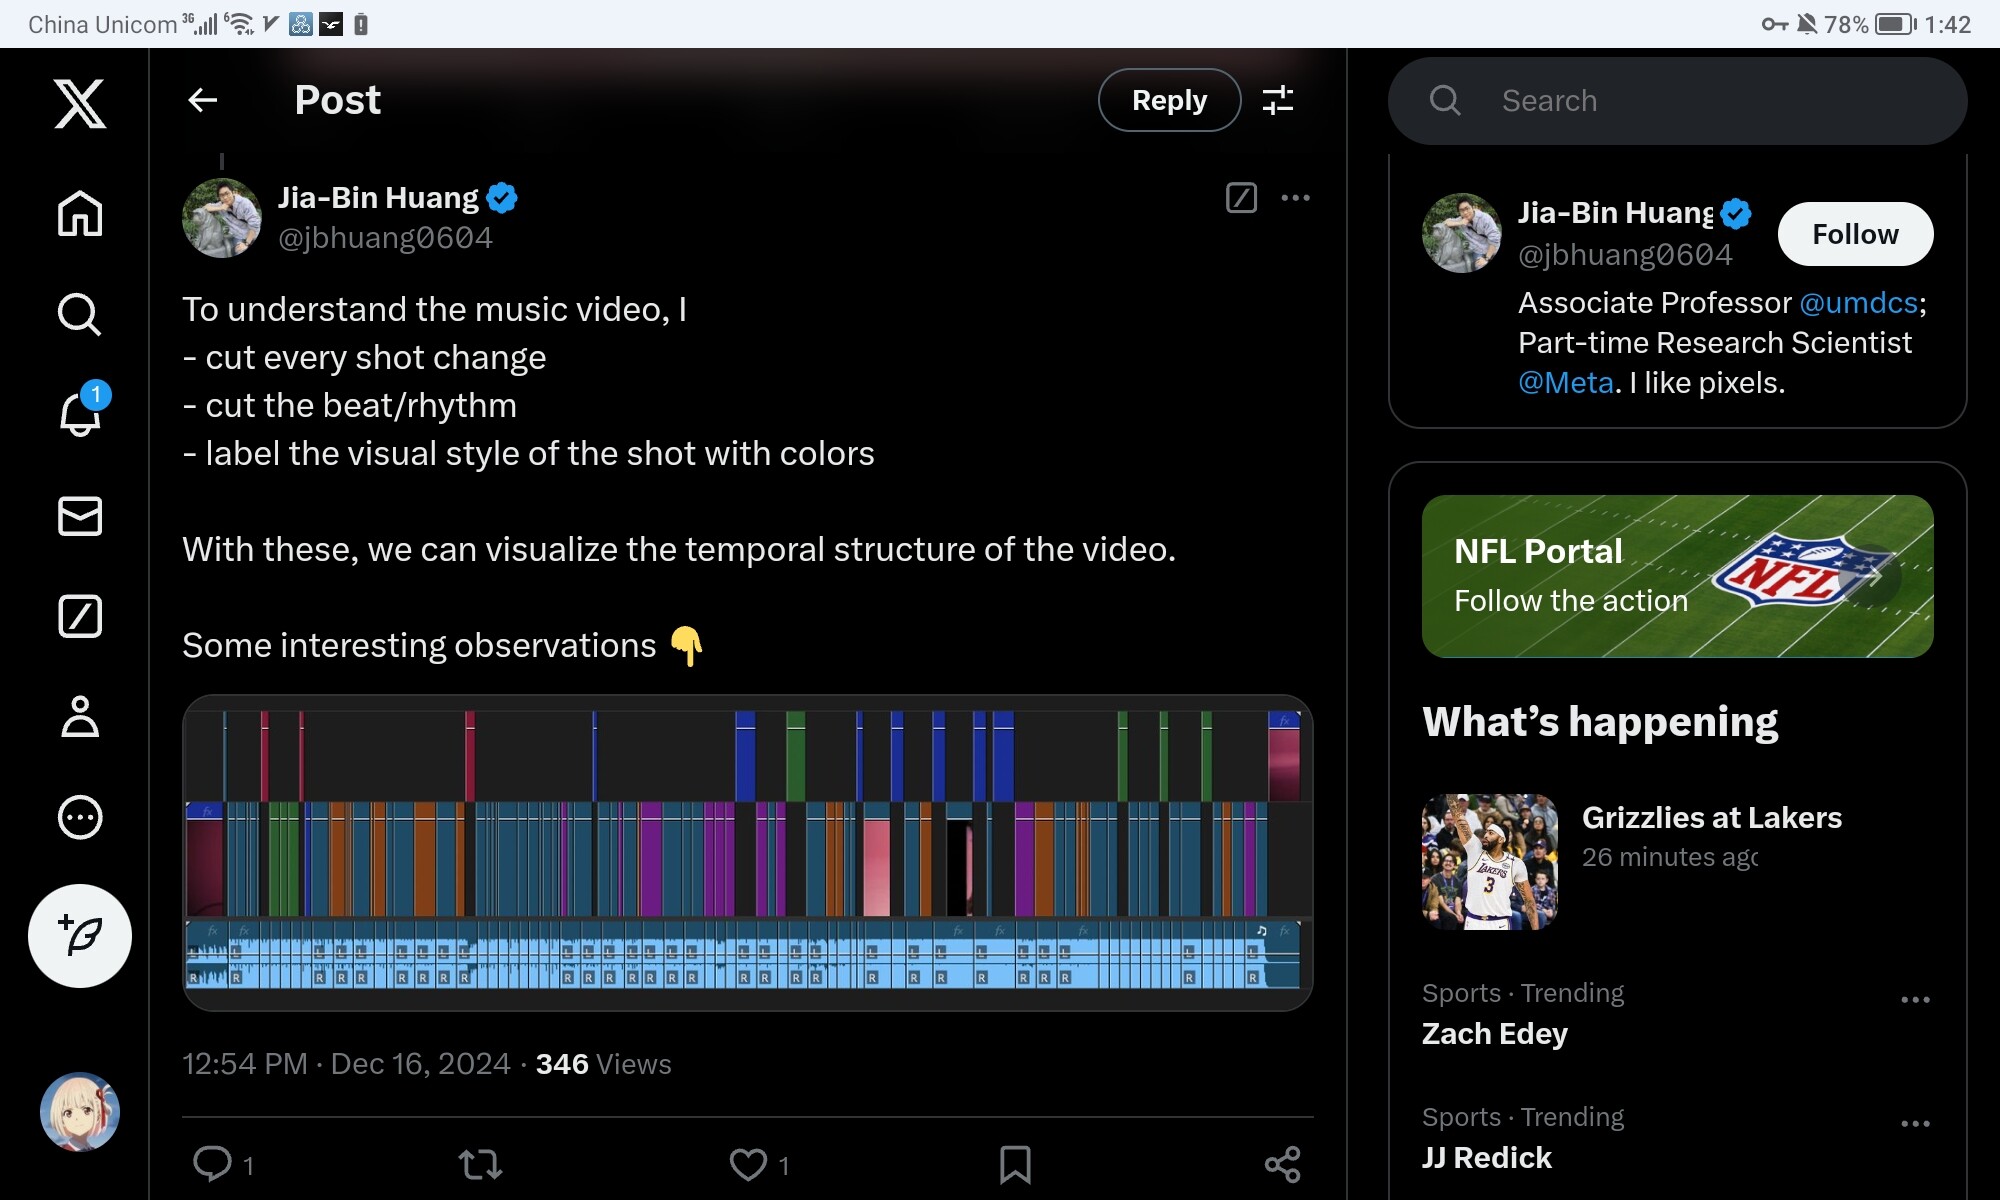Open Messages envelope icon
Screen dimensions: 2000x1200
tap(80, 516)
